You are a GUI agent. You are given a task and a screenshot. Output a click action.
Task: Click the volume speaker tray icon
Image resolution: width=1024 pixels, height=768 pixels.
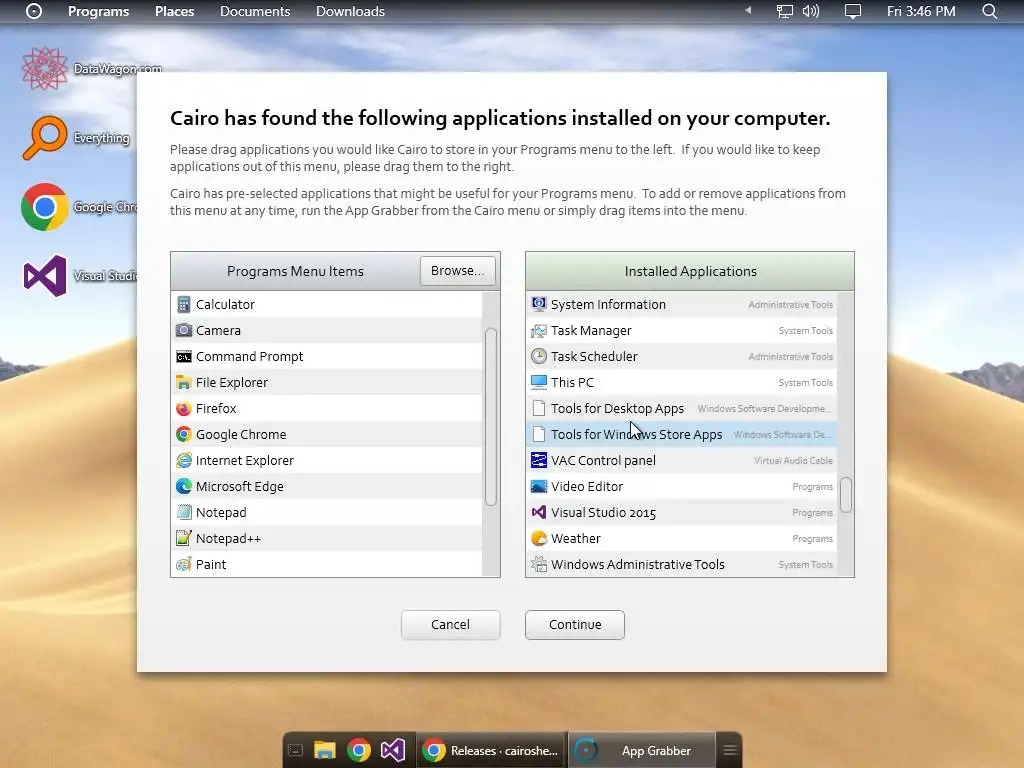(810, 11)
